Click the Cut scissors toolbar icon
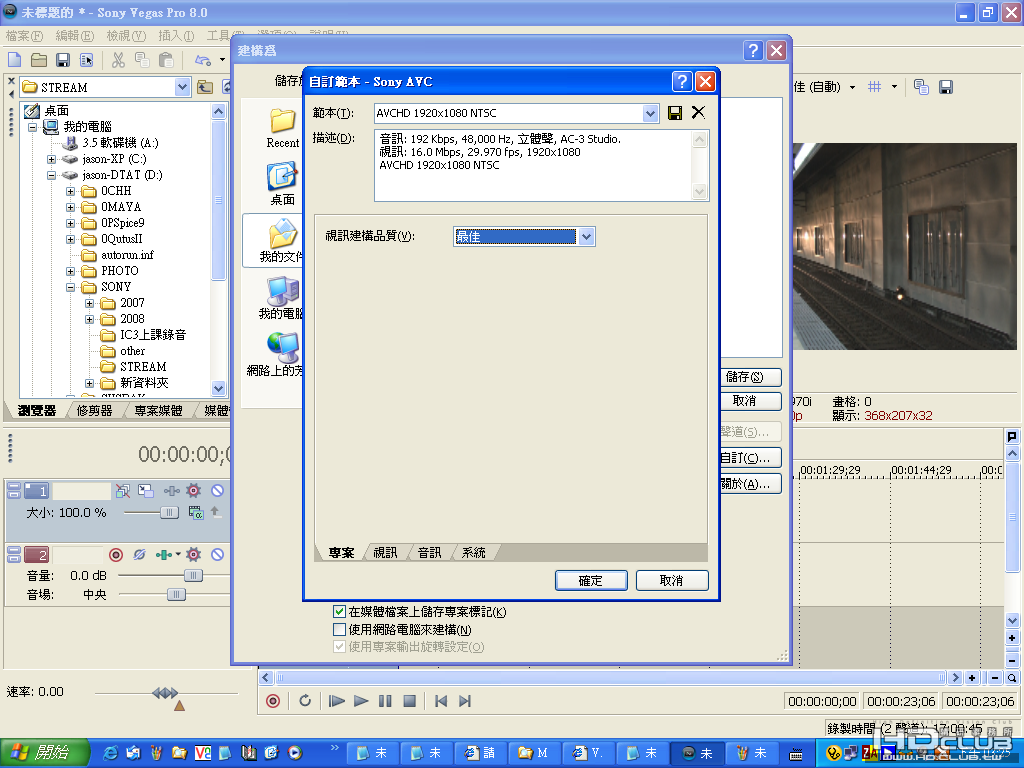The width and height of the screenshot is (1024, 768). 118,60
